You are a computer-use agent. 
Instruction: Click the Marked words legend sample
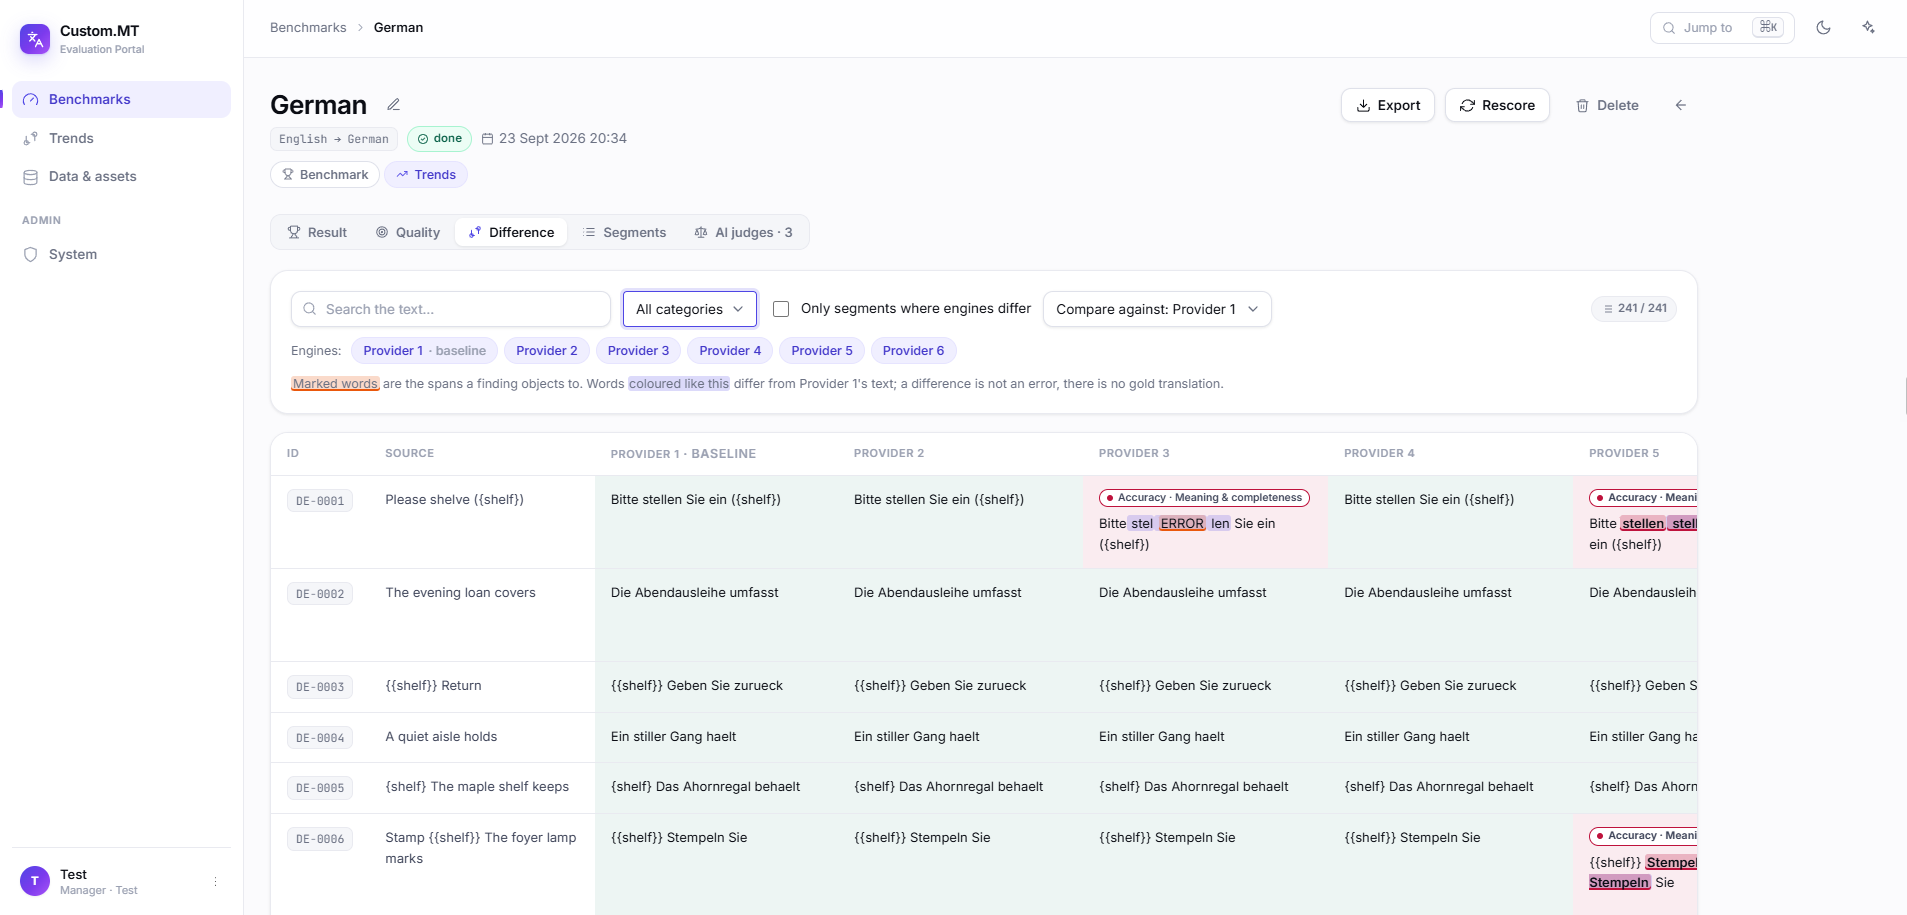point(335,384)
